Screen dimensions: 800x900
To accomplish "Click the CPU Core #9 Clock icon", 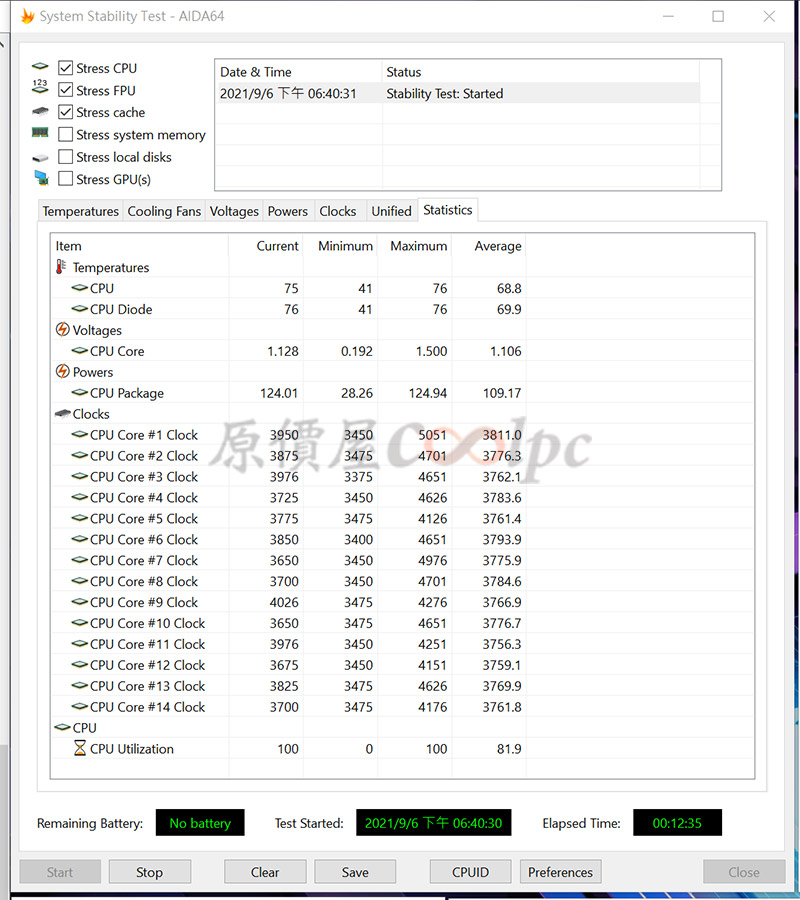I will (x=79, y=602).
